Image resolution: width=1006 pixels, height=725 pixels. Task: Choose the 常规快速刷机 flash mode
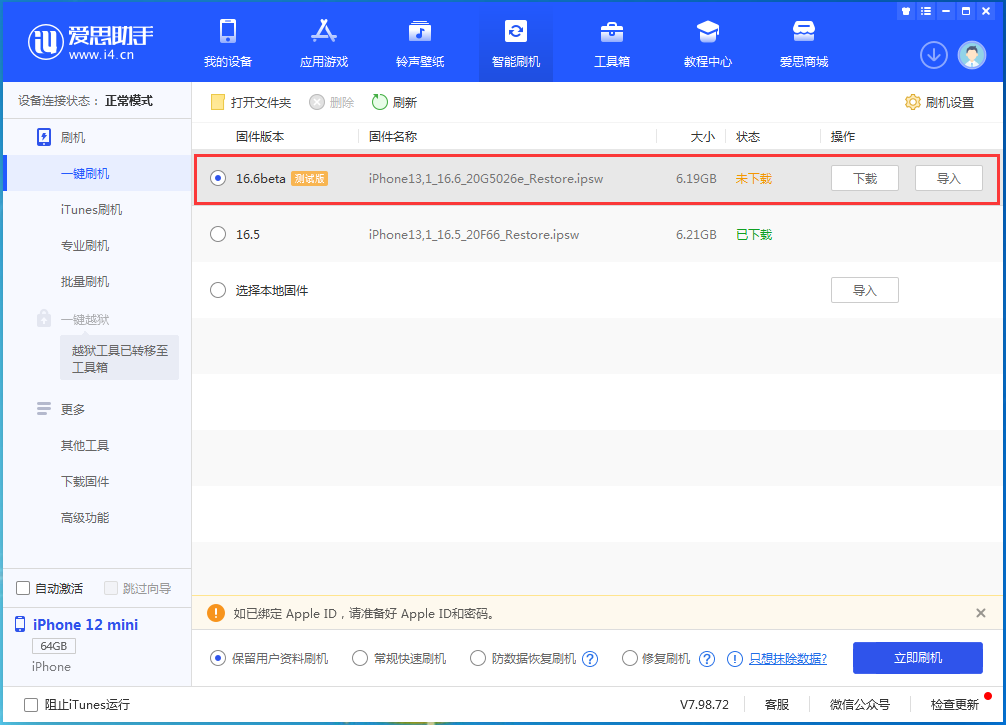[x=362, y=658]
